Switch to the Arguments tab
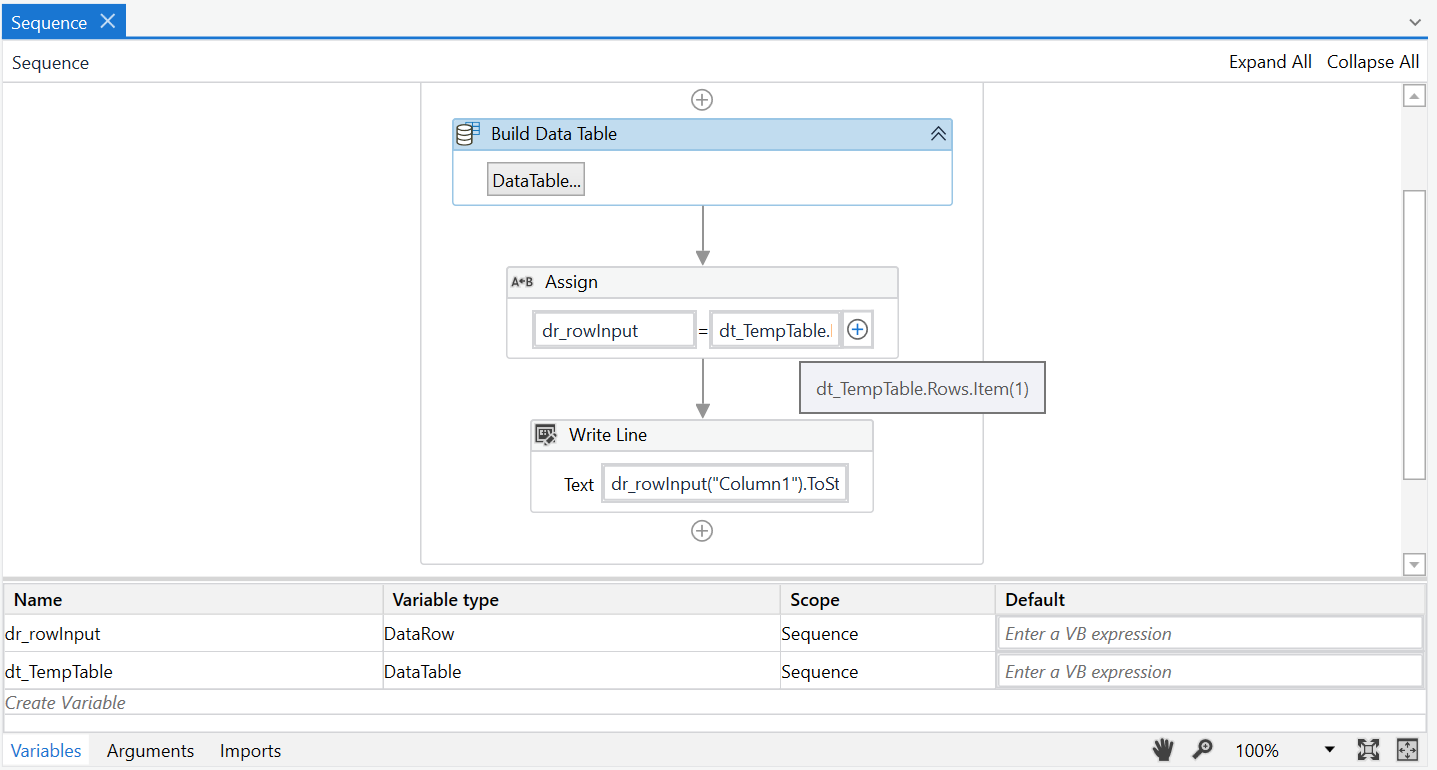Viewport: 1437px width, 770px height. pyautogui.click(x=150, y=751)
